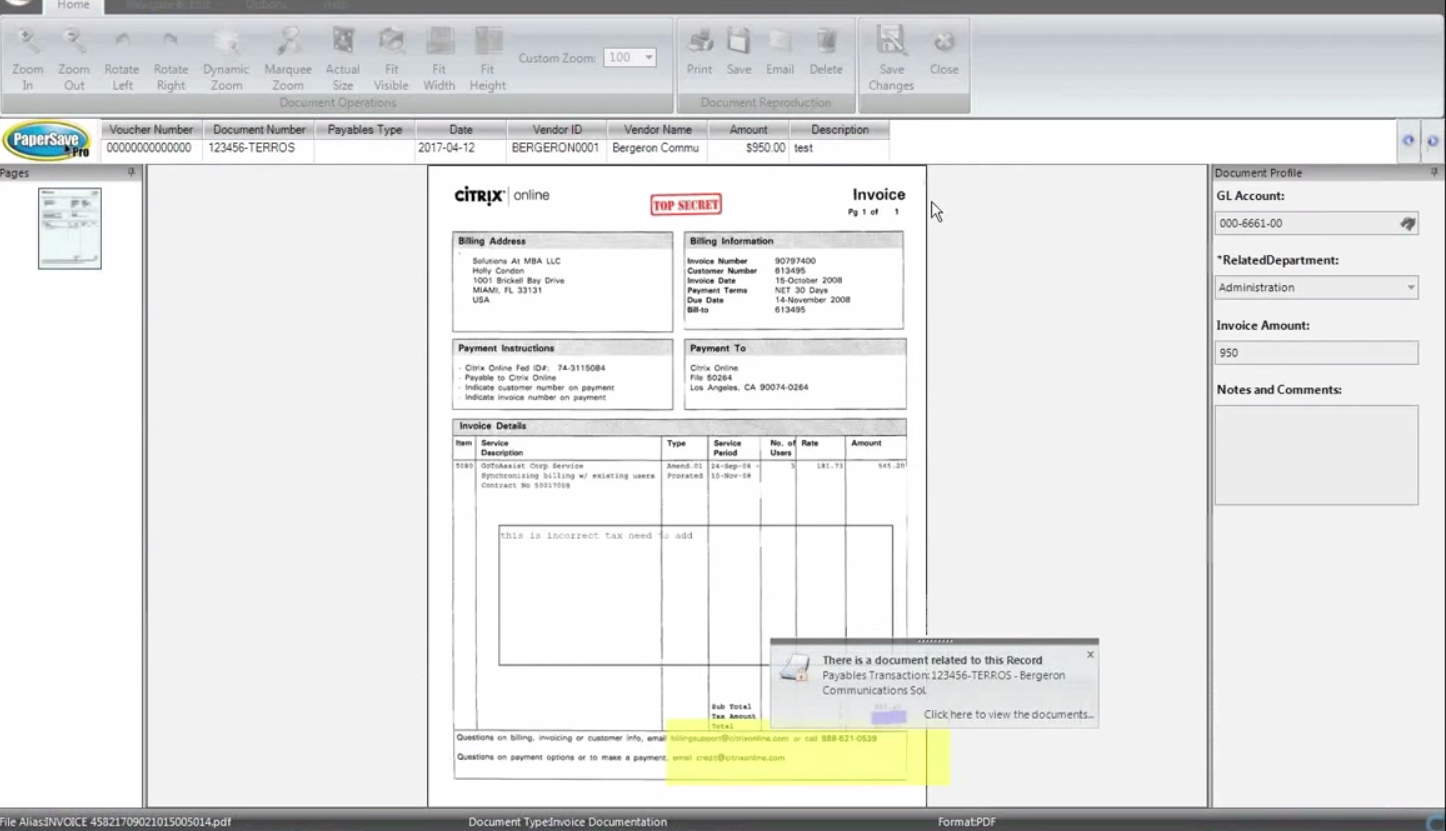The width and height of the screenshot is (1446, 831).
Task: Rotate the document left
Action: pos(122,58)
